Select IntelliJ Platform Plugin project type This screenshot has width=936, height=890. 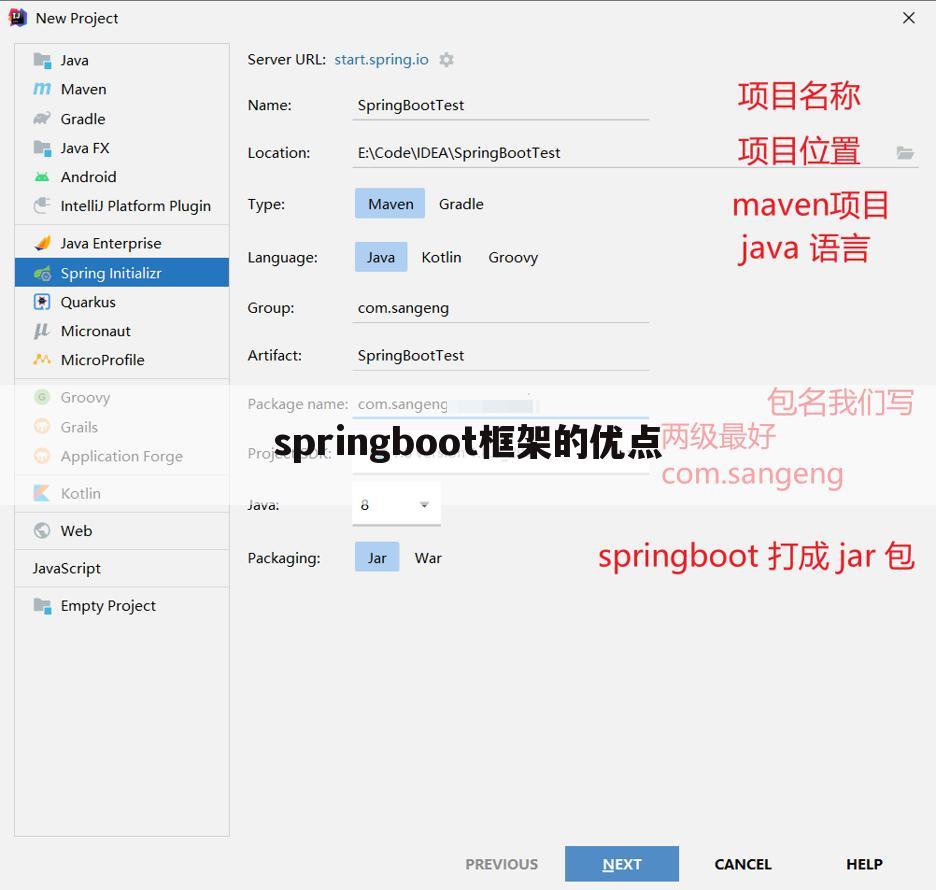(x=135, y=206)
